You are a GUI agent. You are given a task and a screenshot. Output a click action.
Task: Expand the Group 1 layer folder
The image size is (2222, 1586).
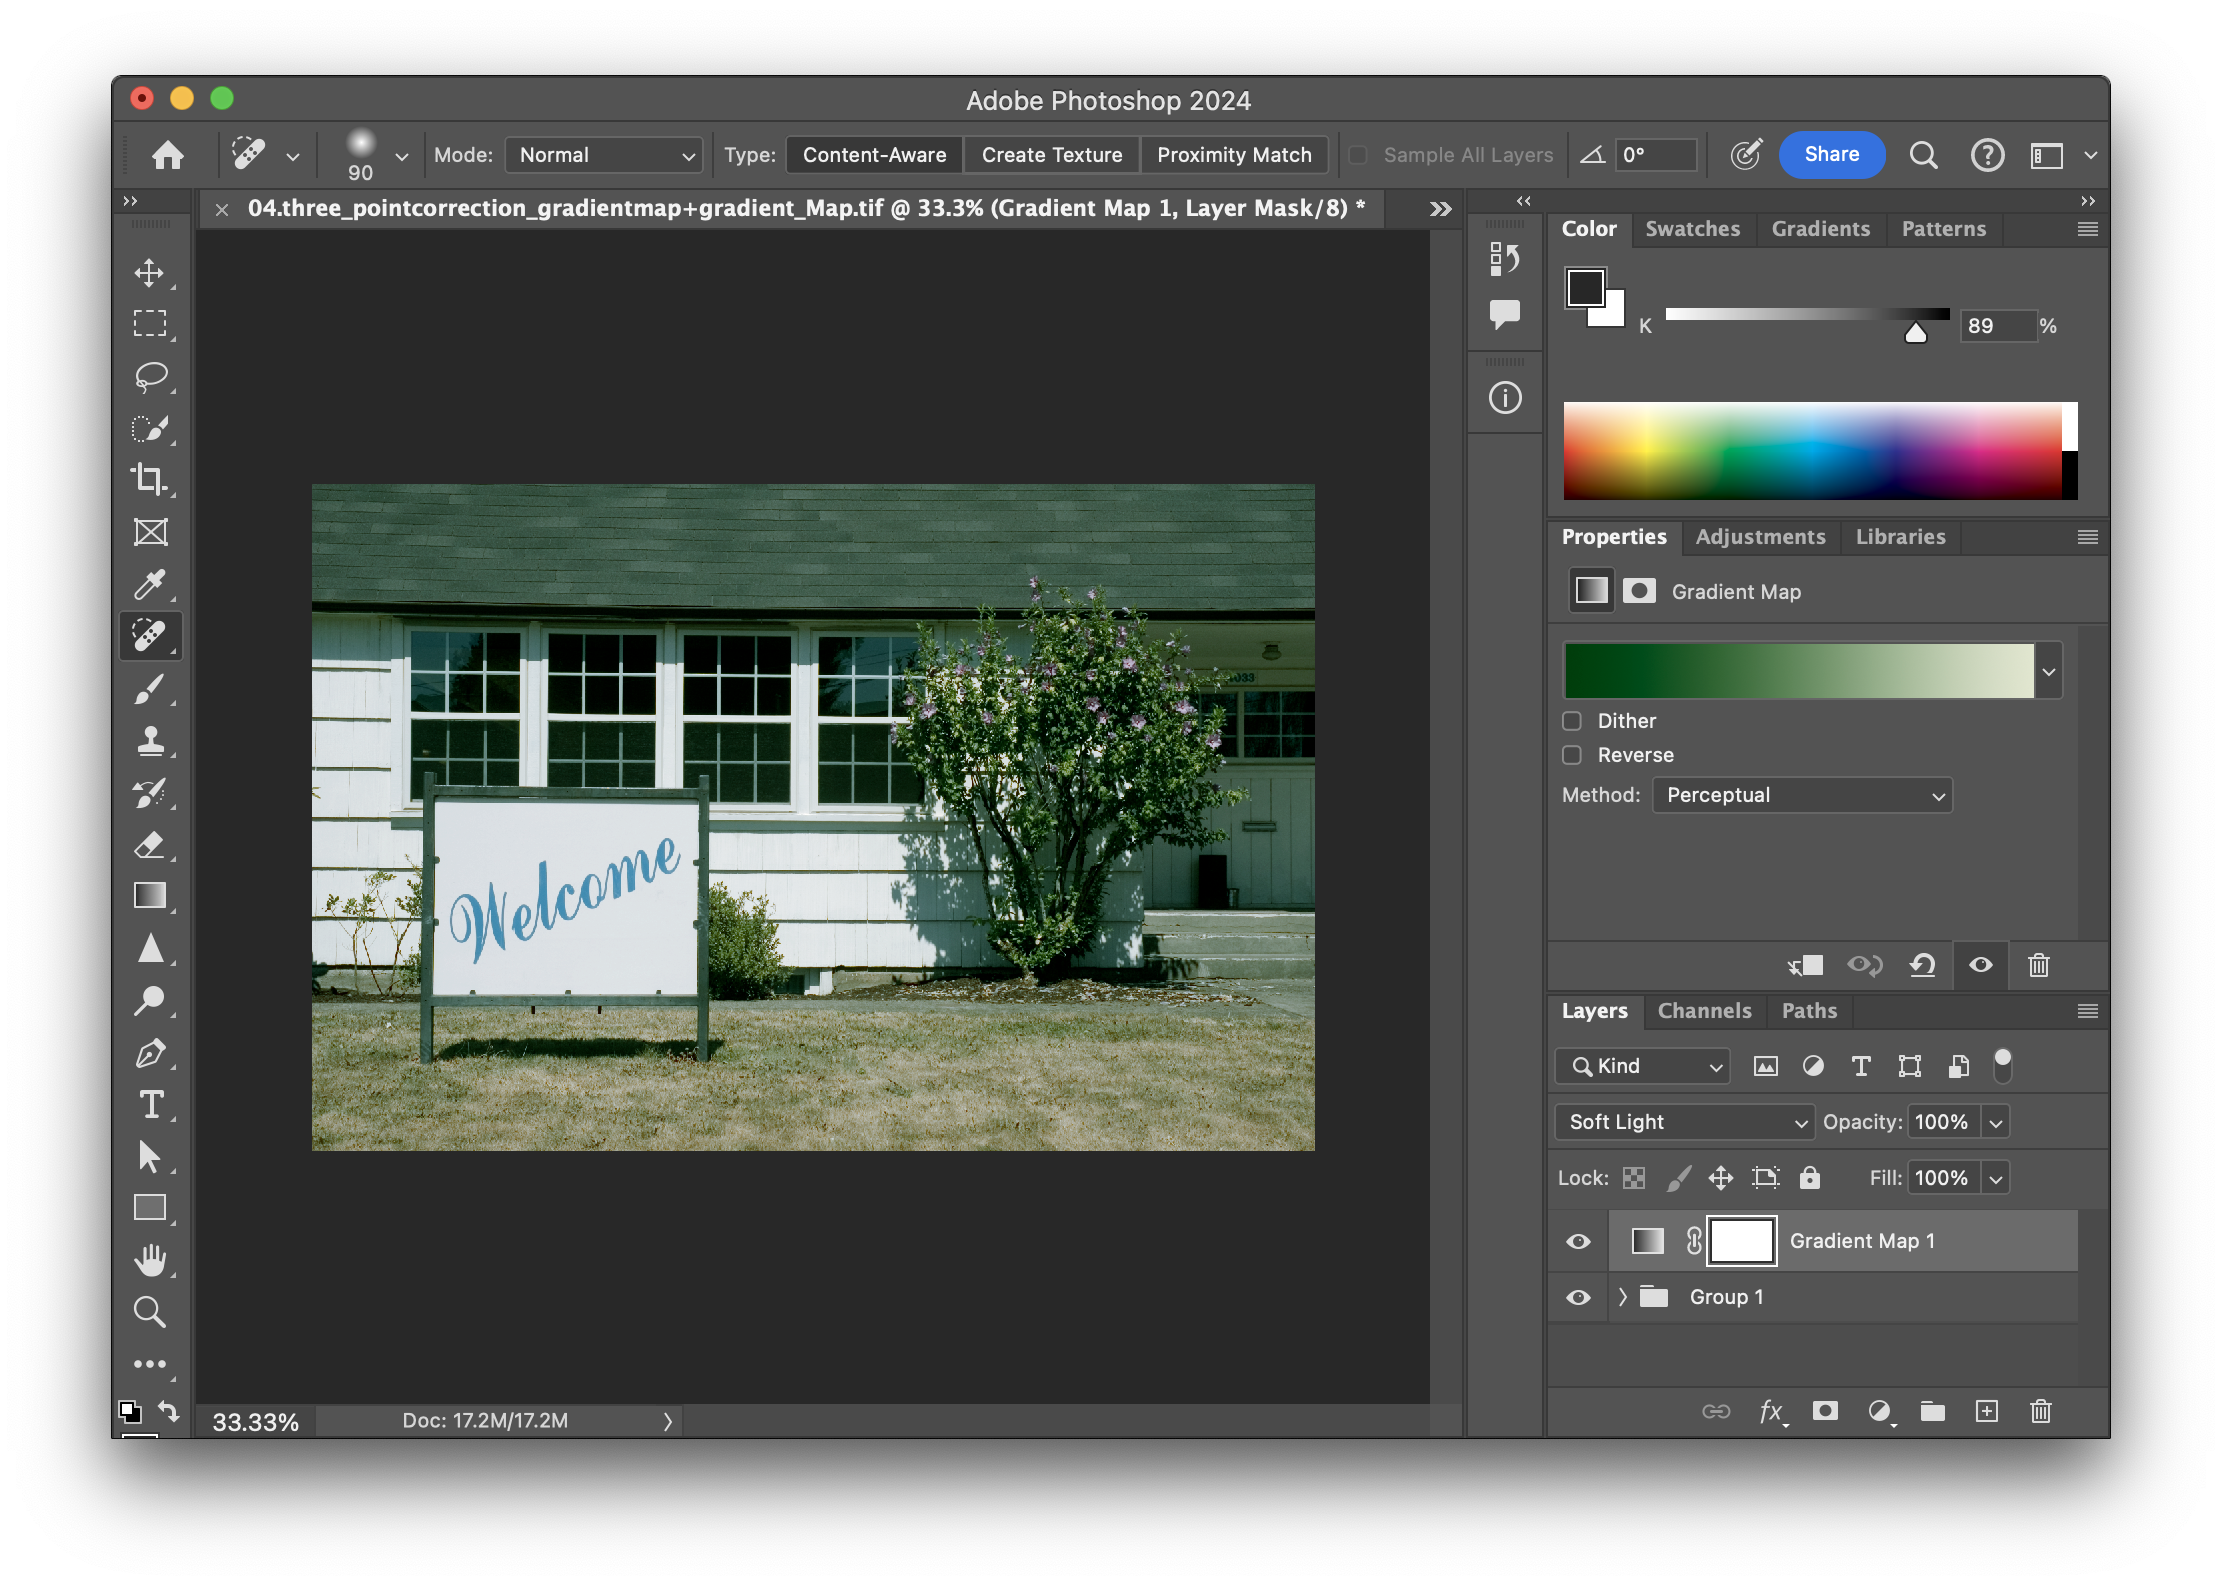[1622, 1297]
